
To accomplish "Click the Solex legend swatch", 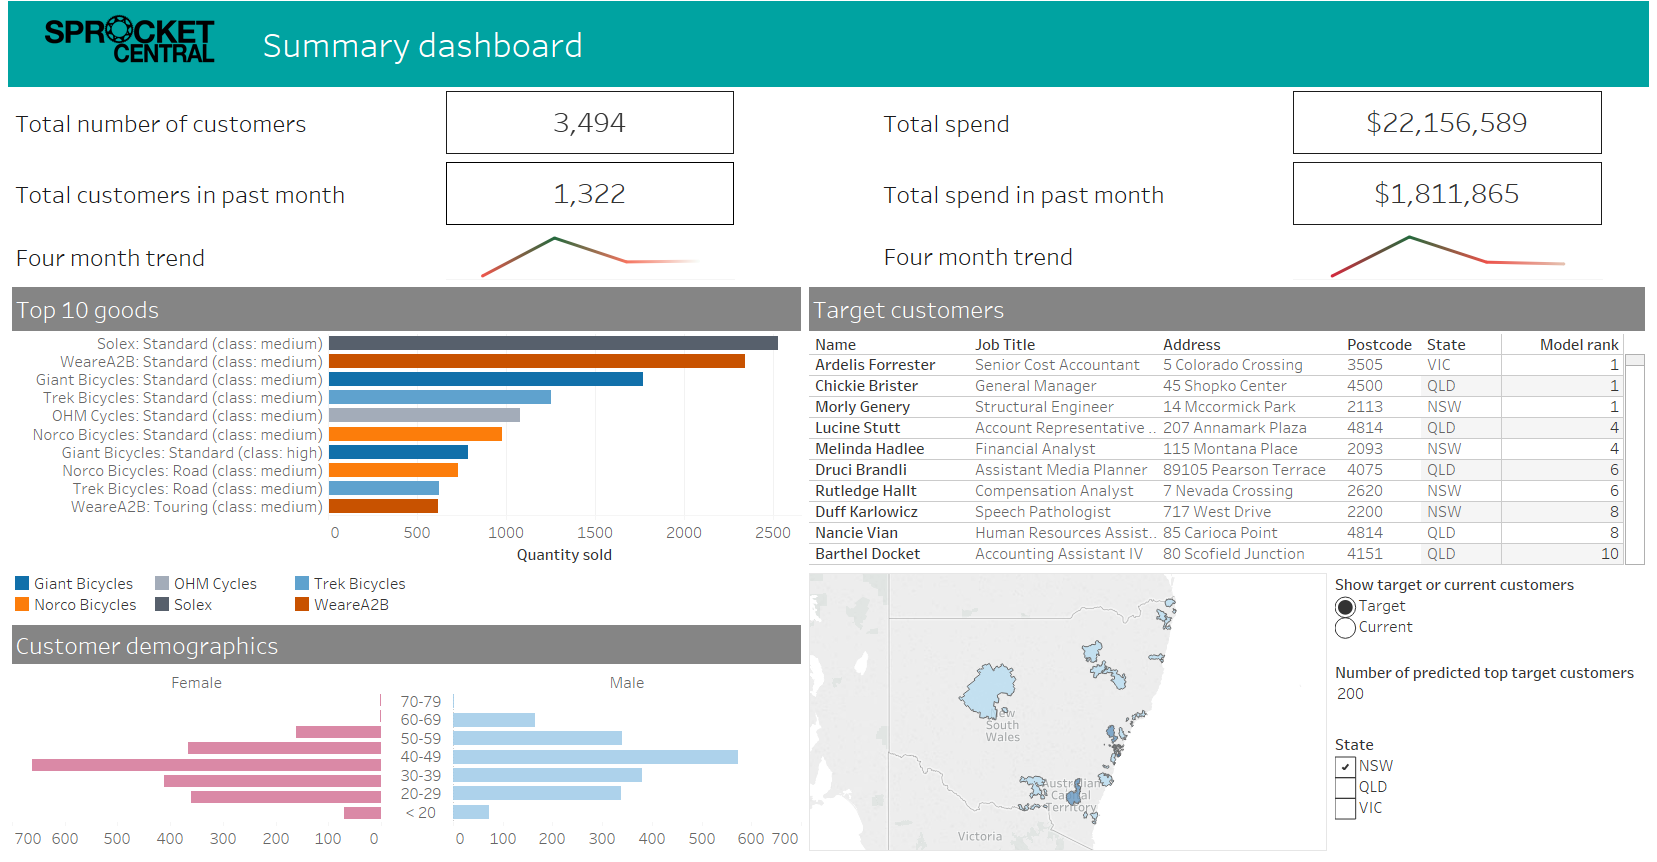I will click(x=162, y=604).
